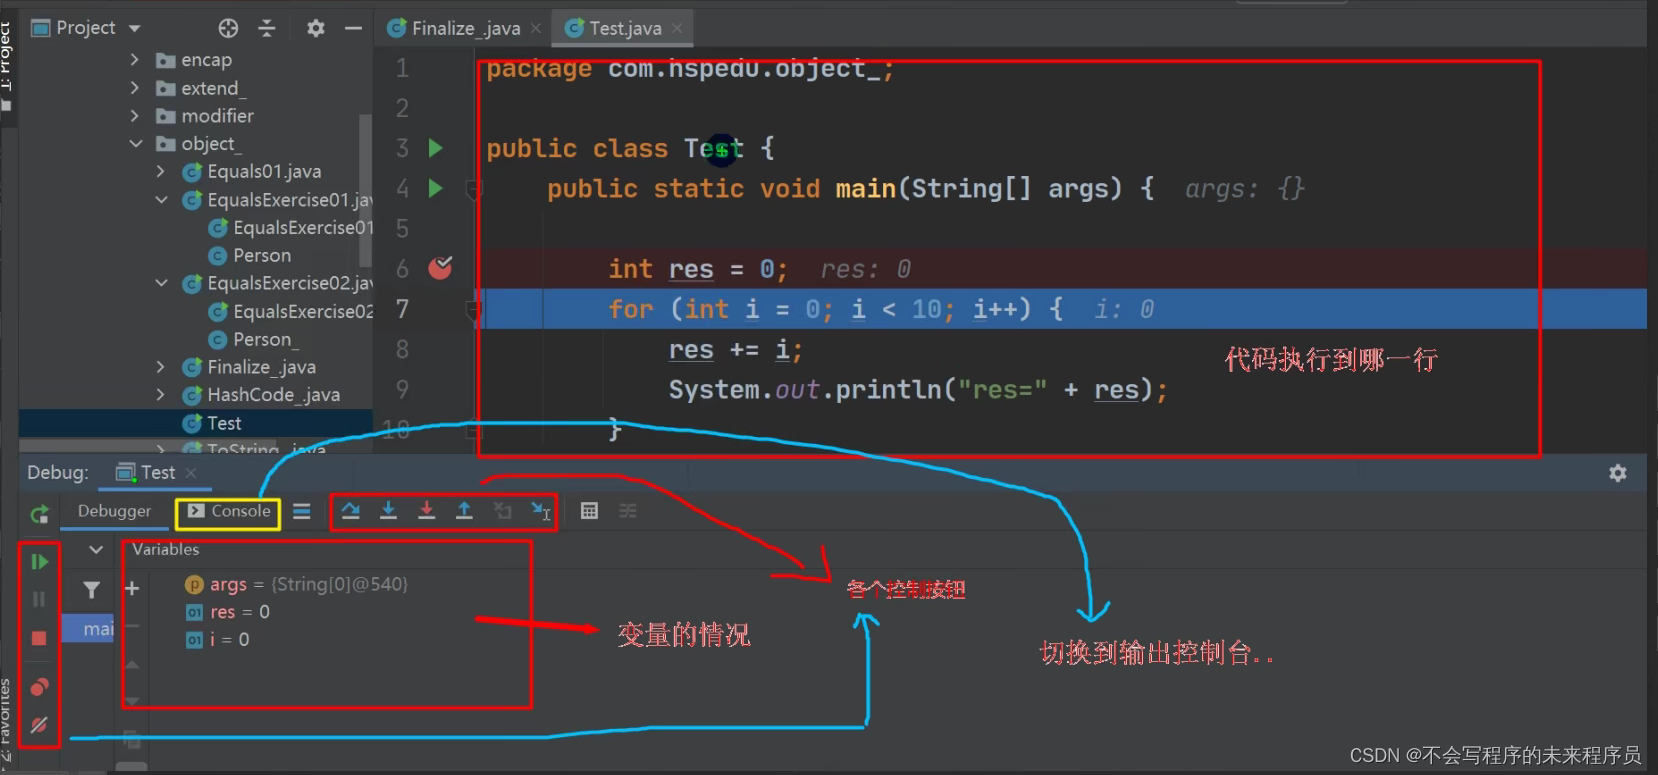Expand the extend_ folder
This screenshot has height=775, width=1658.
click(135, 88)
